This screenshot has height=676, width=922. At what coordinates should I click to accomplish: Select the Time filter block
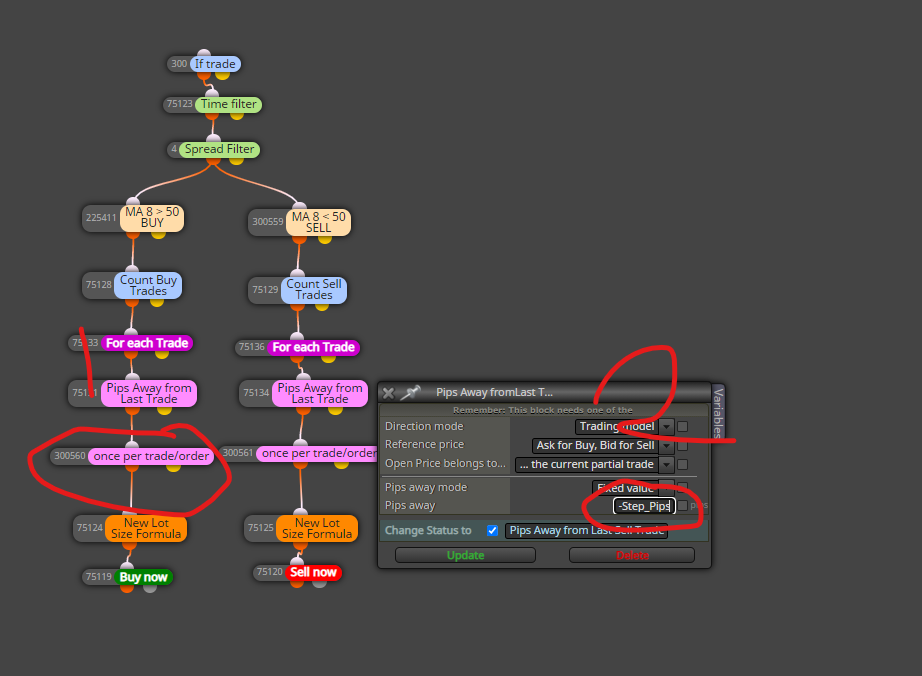229,105
